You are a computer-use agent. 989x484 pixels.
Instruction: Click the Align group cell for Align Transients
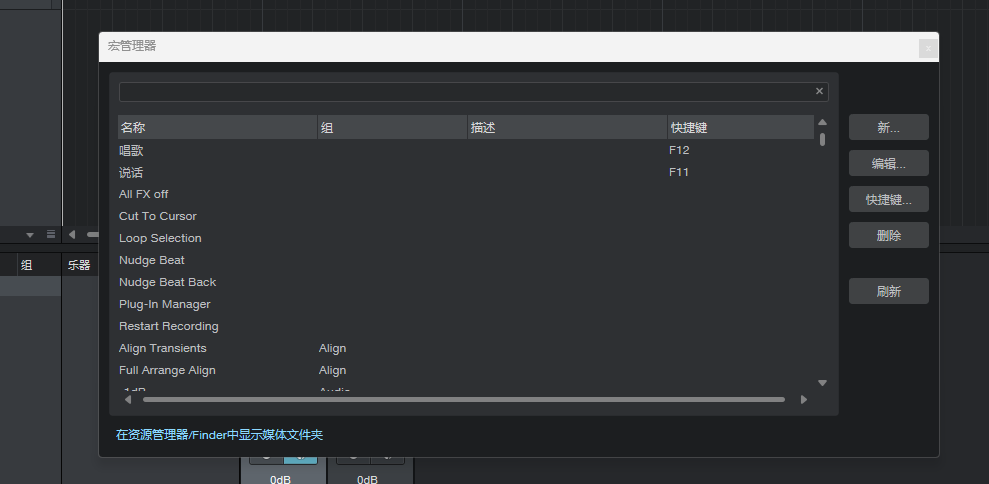point(332,348)
